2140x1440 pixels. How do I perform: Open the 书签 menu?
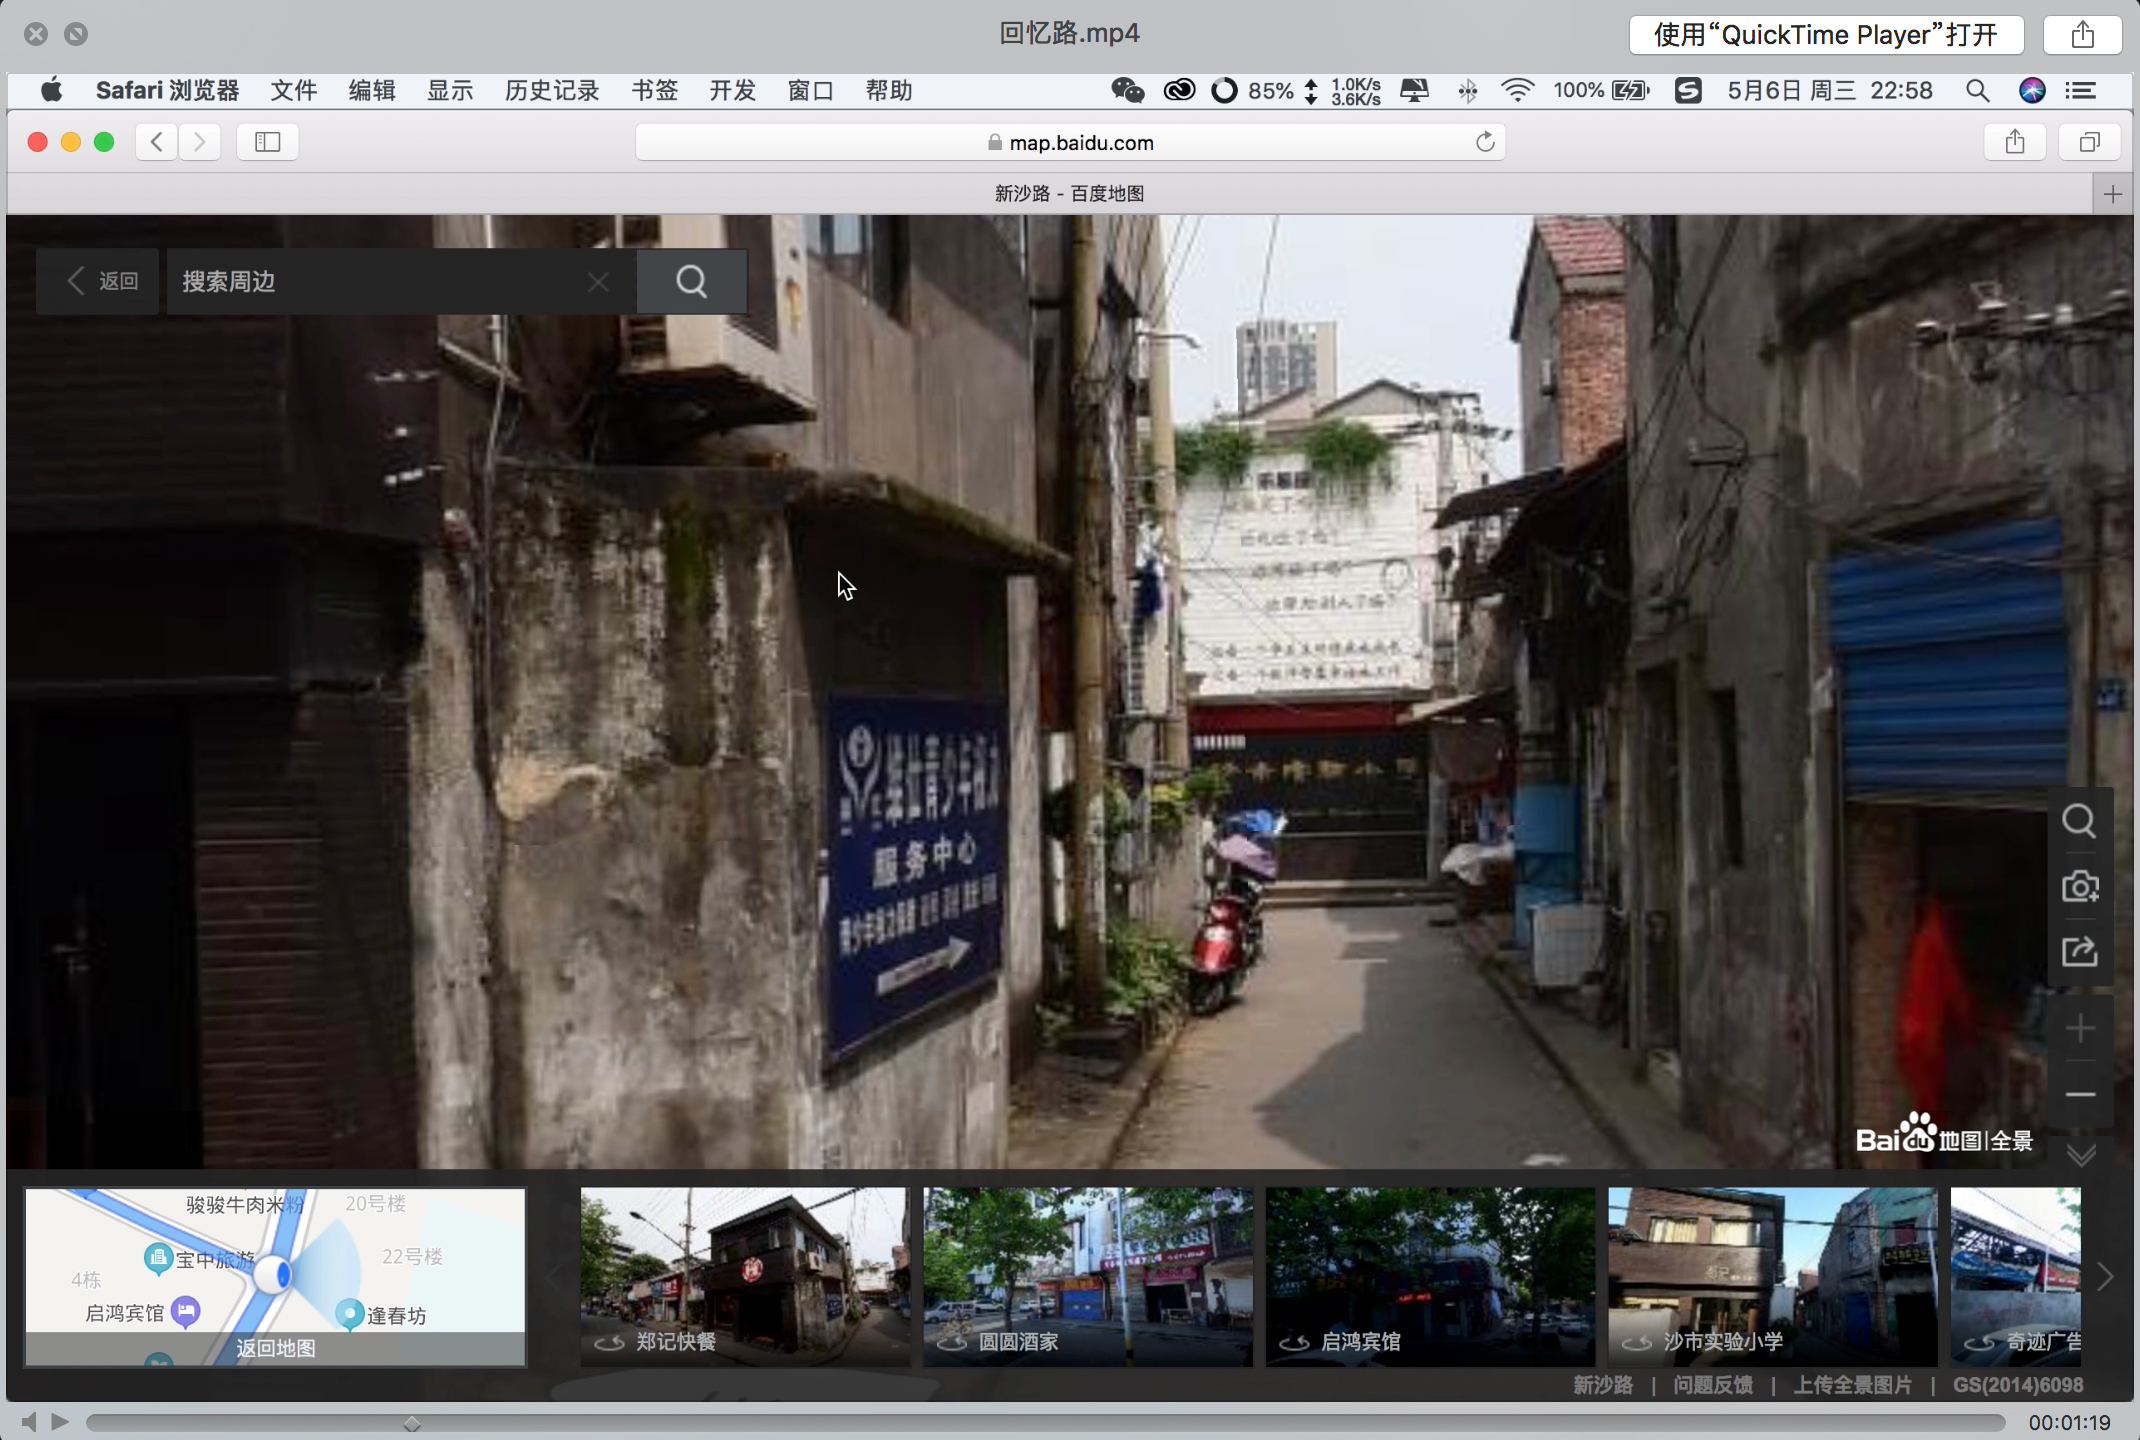point(655,91)
